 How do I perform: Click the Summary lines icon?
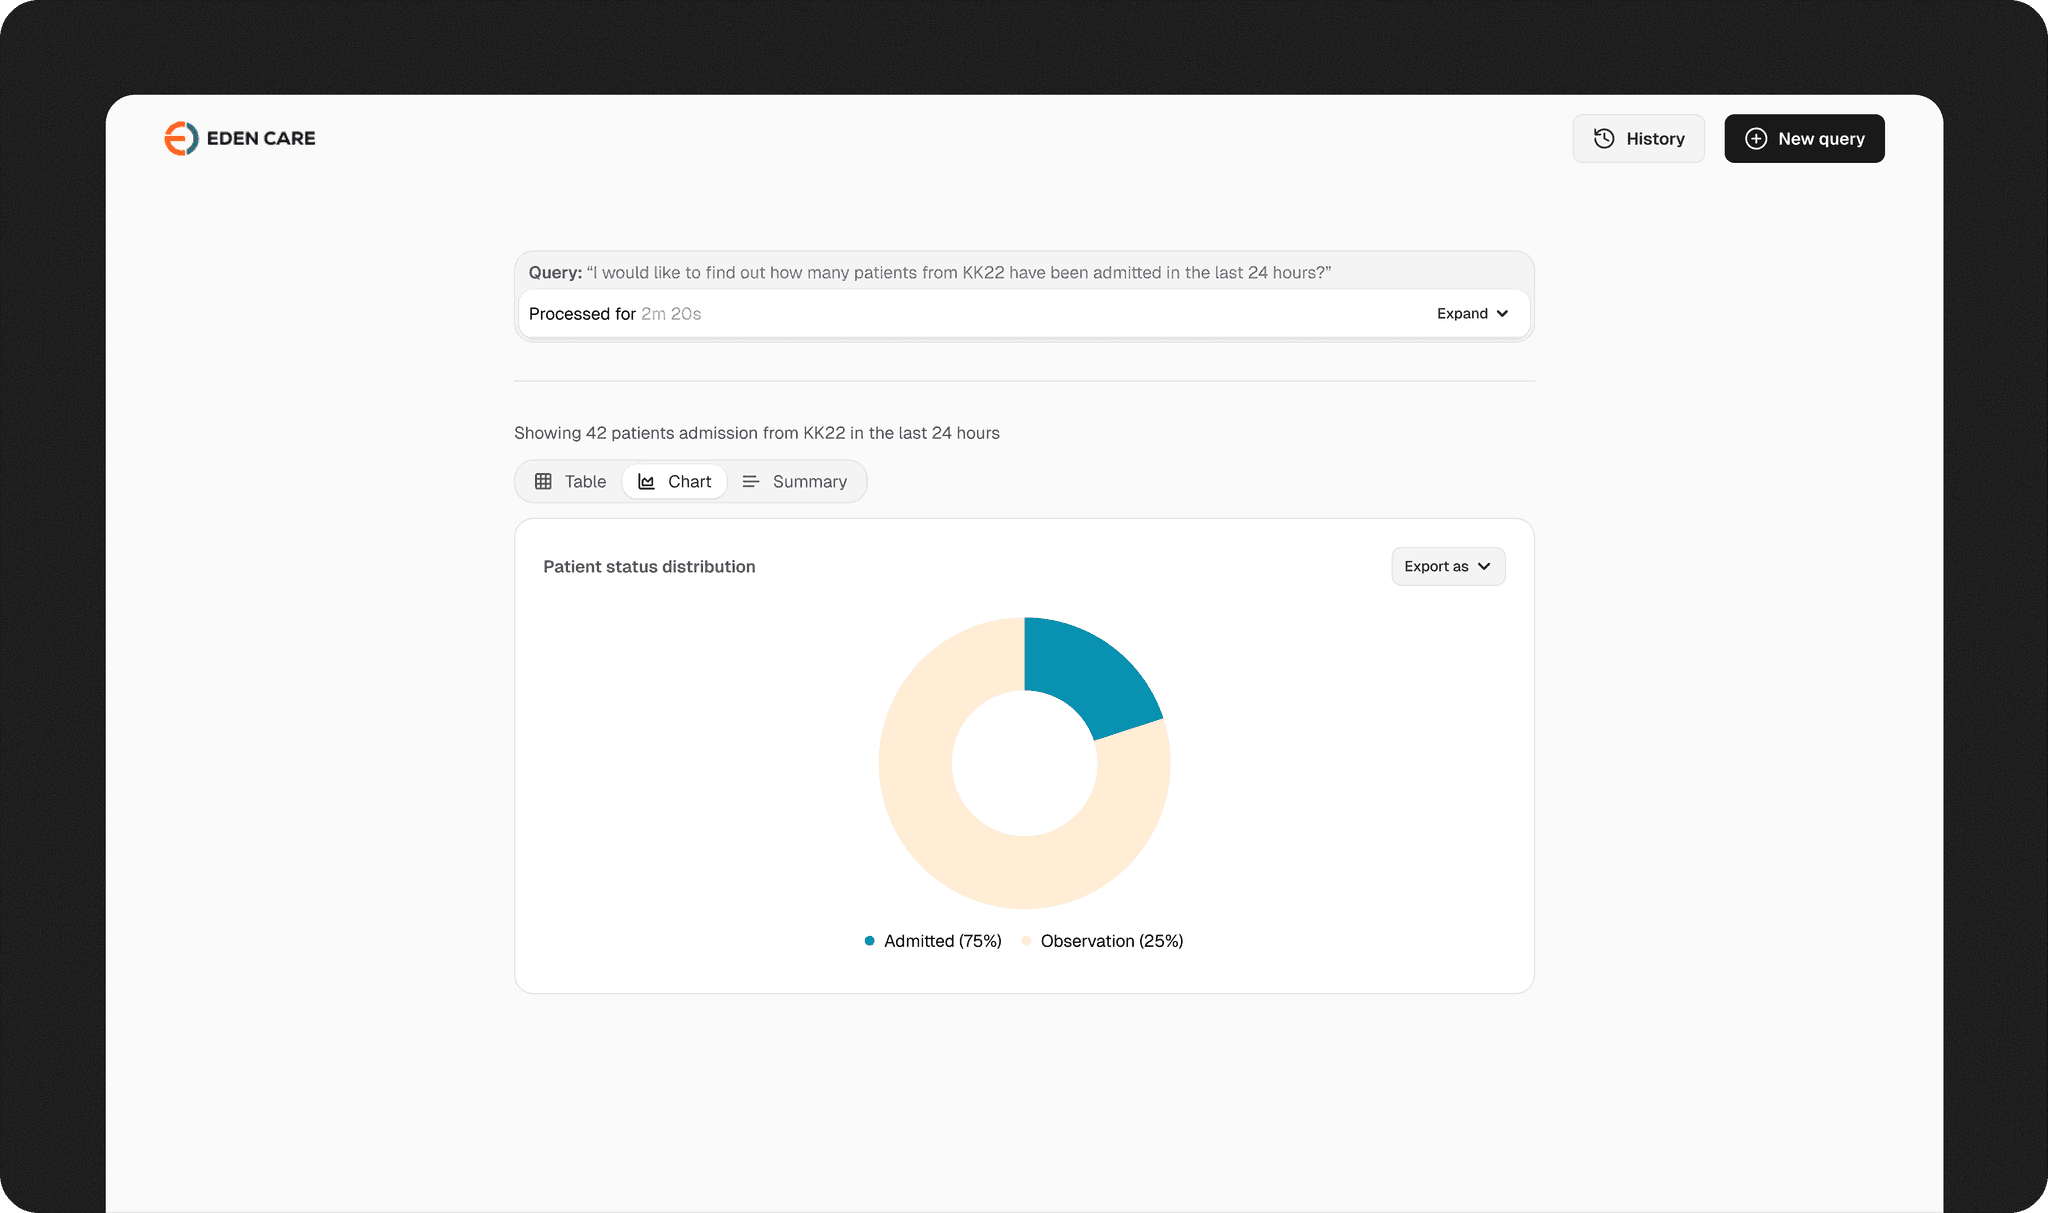[x=751, y=481]
